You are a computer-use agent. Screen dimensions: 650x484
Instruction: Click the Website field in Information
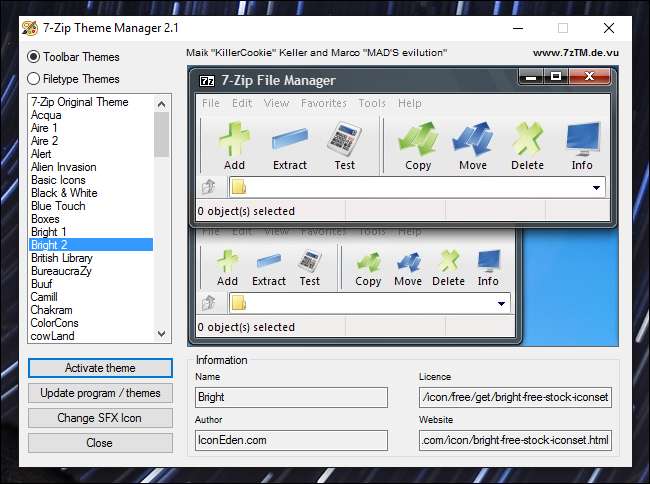(x=515, y=440)
